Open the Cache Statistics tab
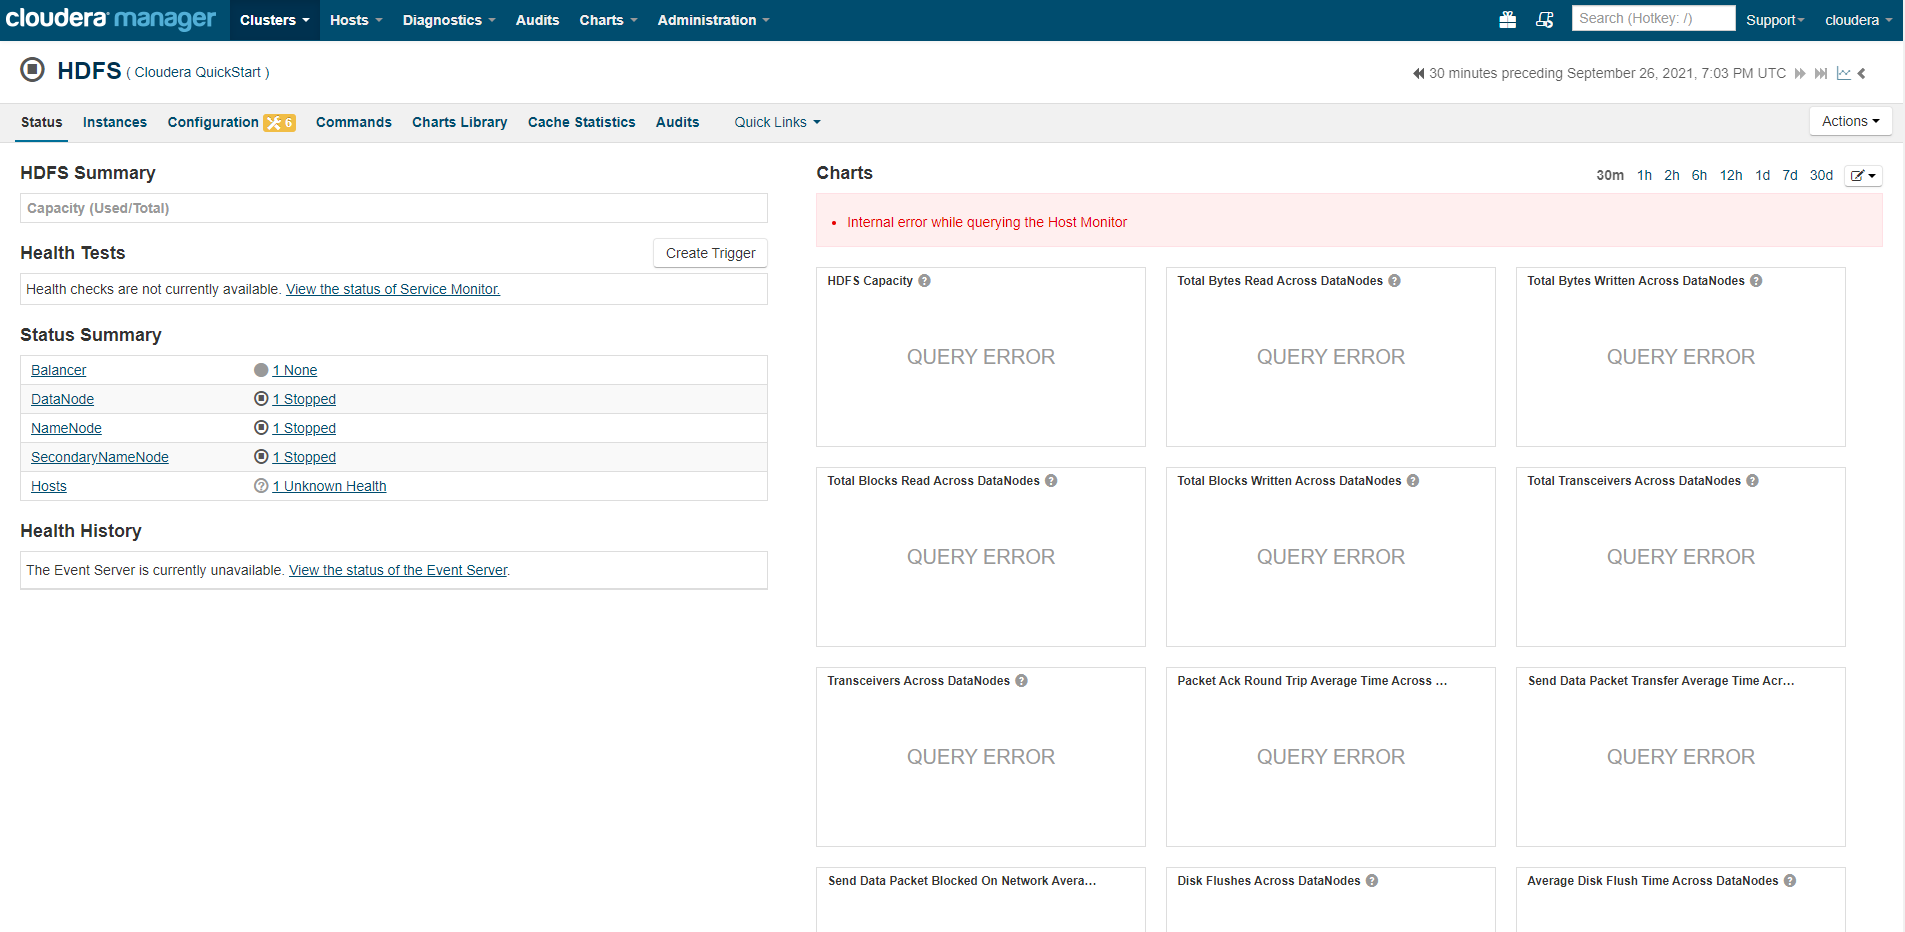This screenshot has height=932, width=1905. (581, 122)
